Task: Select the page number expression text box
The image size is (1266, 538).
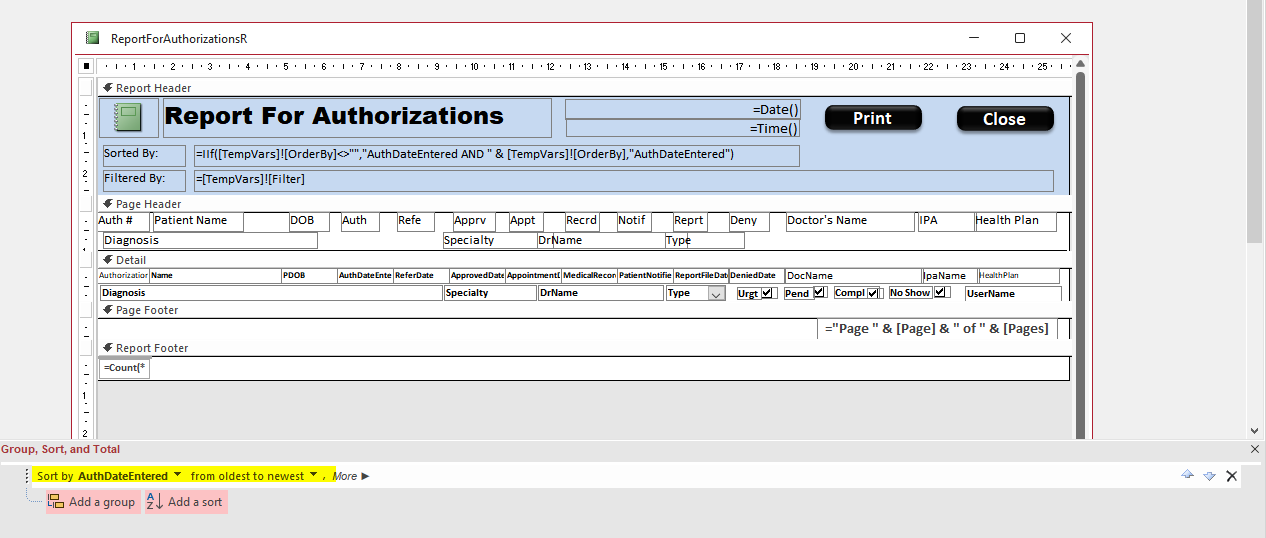Action: tap(938, 328)
